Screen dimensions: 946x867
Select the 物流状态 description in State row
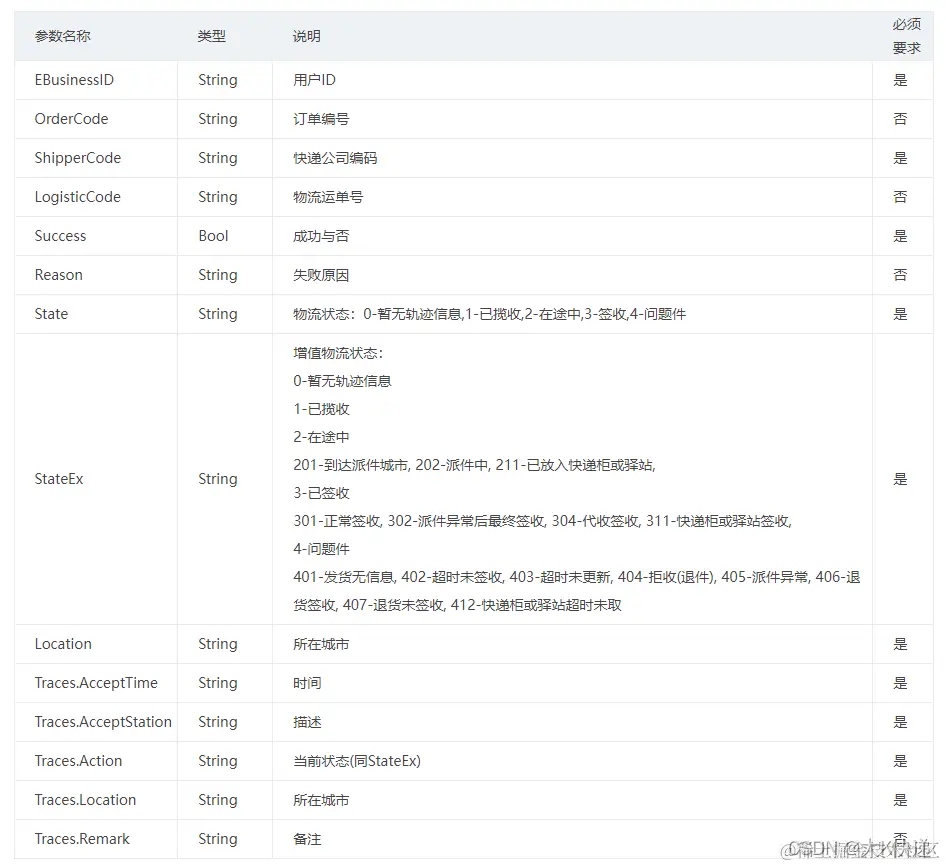tap(489, 314)
